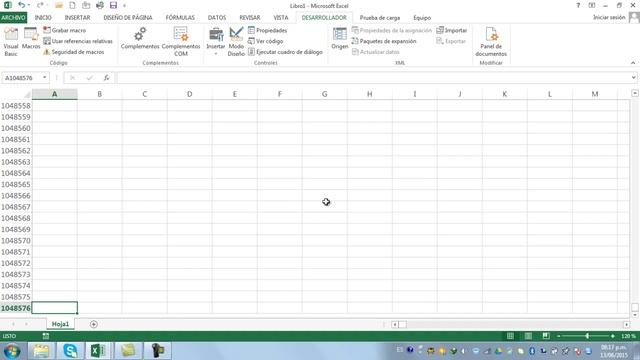This screenshot has height=360, width=640.
Task: Click Ejecutar cuadro de diálogo
Action: coord(285,52)
